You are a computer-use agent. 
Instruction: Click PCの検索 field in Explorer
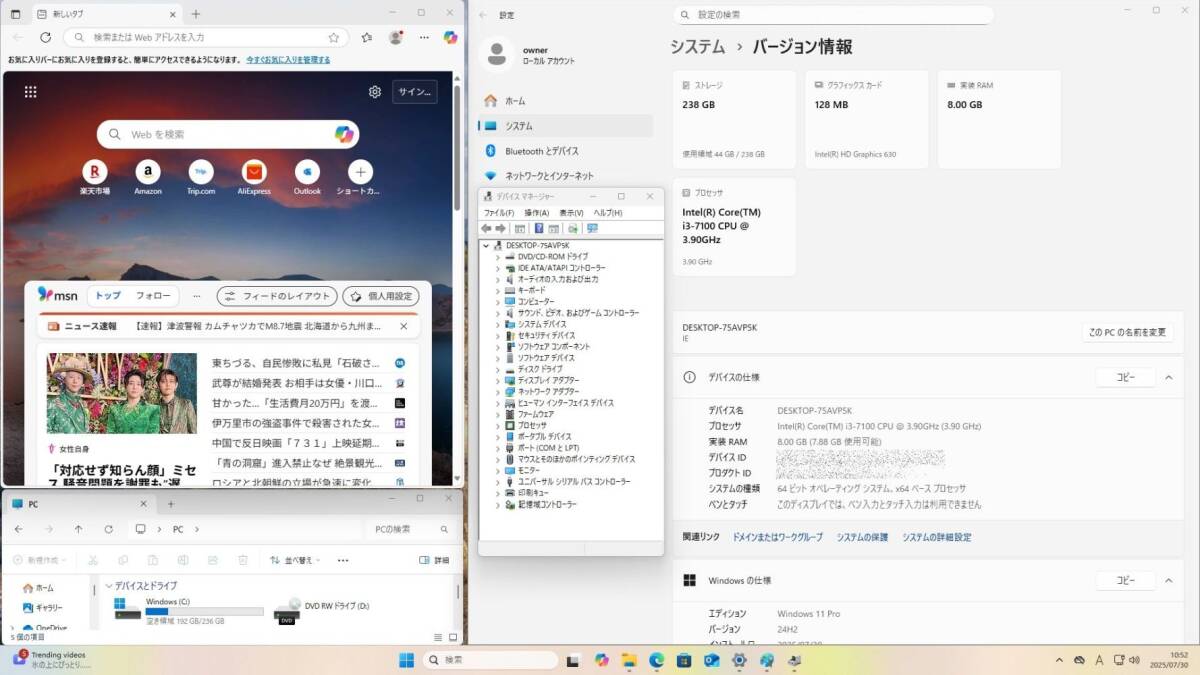point(411,529)
